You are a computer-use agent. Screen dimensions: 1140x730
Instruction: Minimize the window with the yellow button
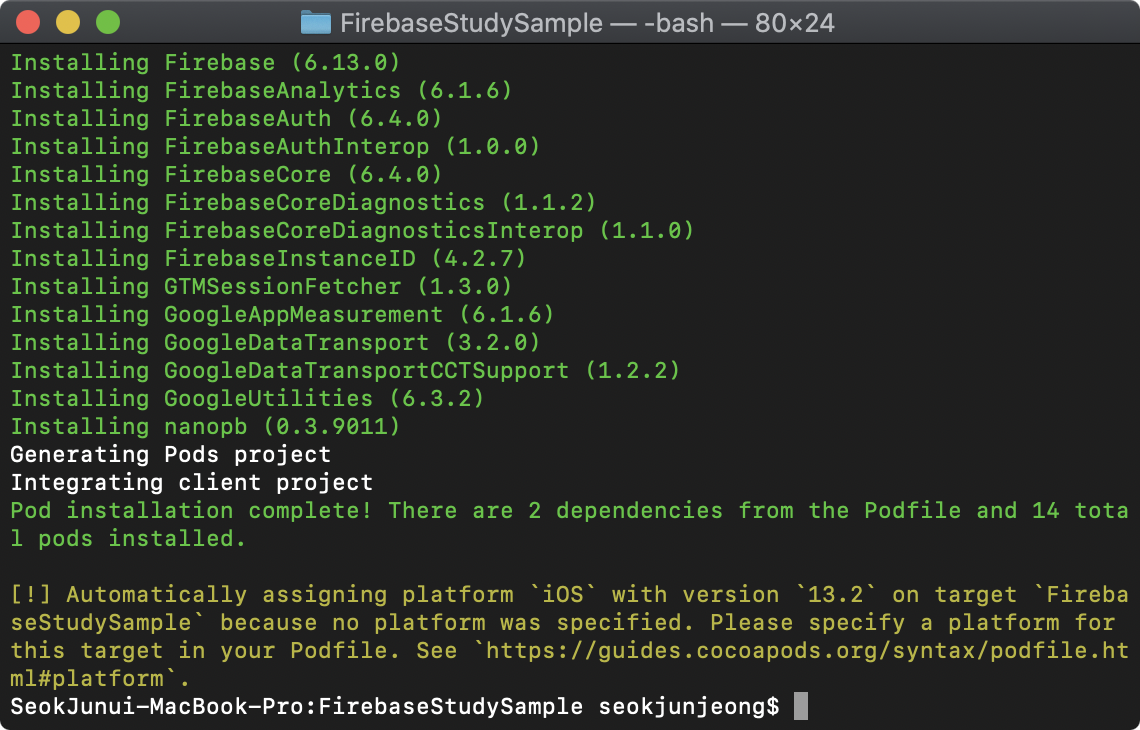pyautogui.click(x=68, y=23)
